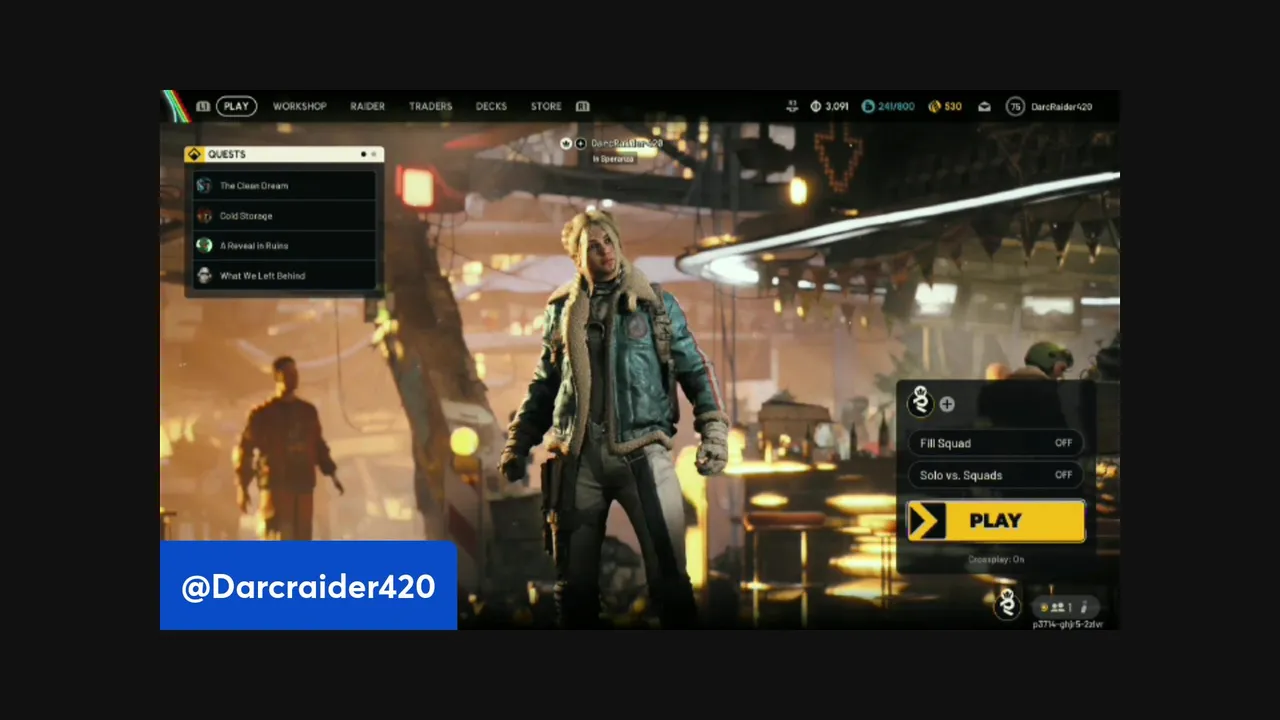Click the party leader badge above the character
1280x720 pixels.
(566, 143)
